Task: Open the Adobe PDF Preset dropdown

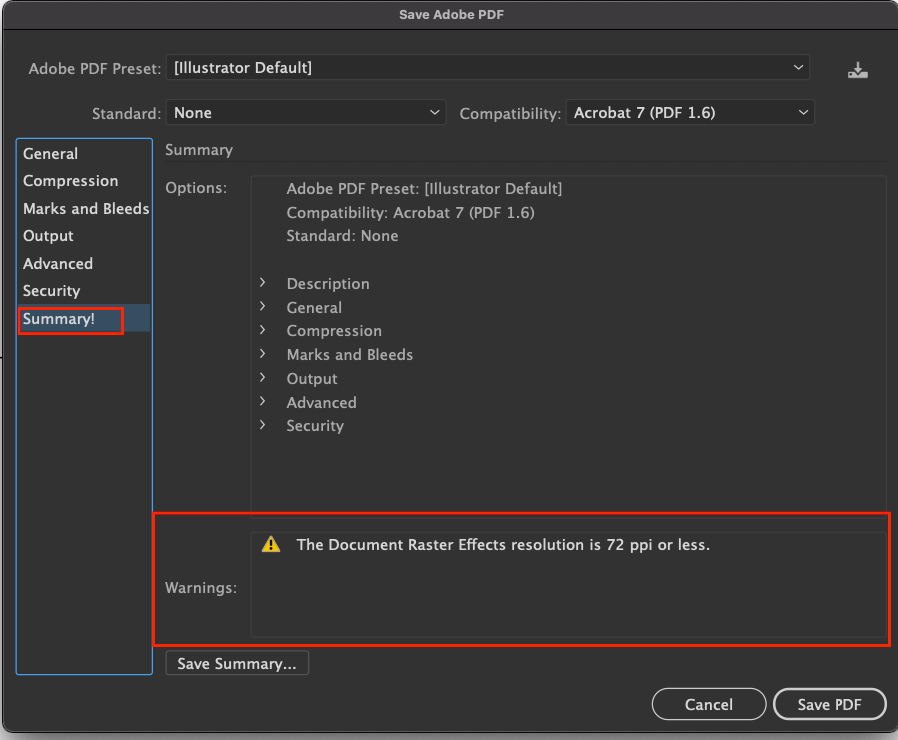Action: click(487, 67)
